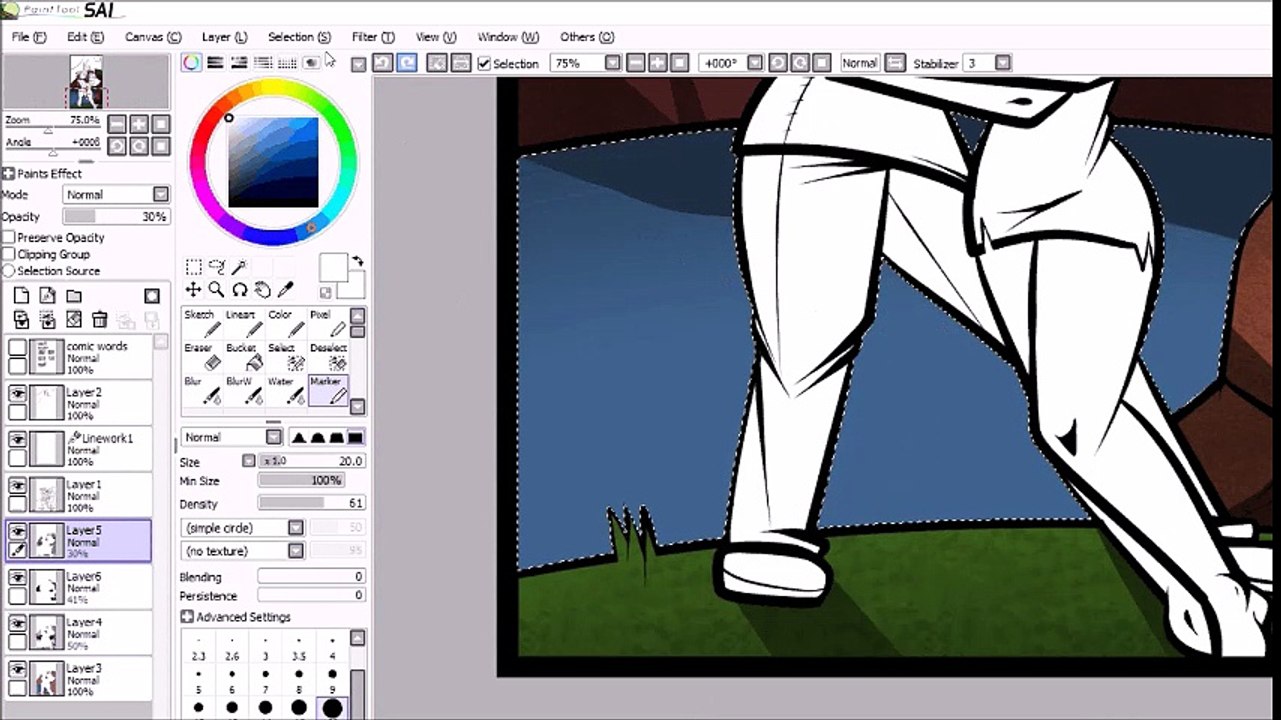The height and width of the screenshot is (720, 1281).
Task: Open the Filter menu
Action: click(x=373, y=37)
